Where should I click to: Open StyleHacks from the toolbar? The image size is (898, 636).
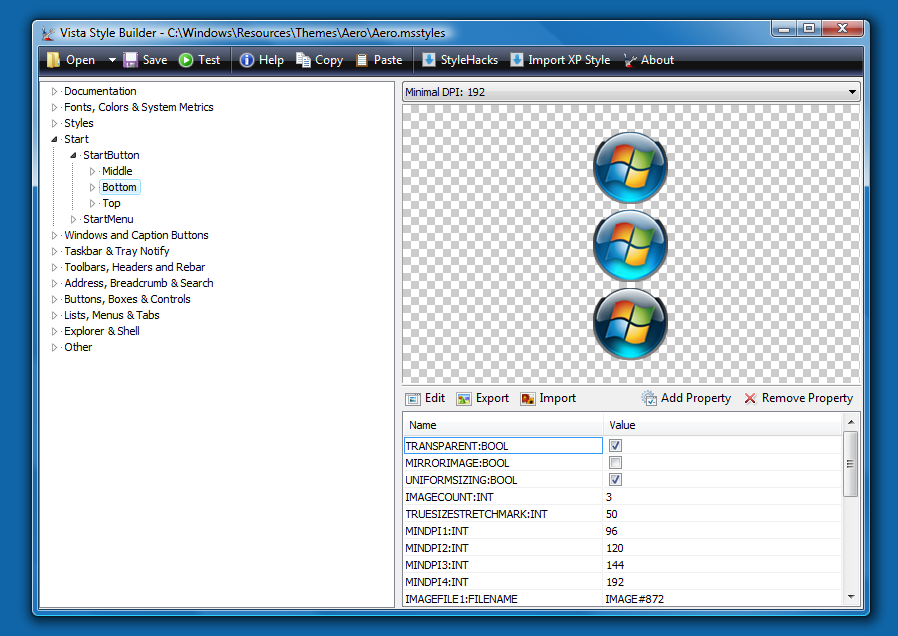[x=429, y=60]
